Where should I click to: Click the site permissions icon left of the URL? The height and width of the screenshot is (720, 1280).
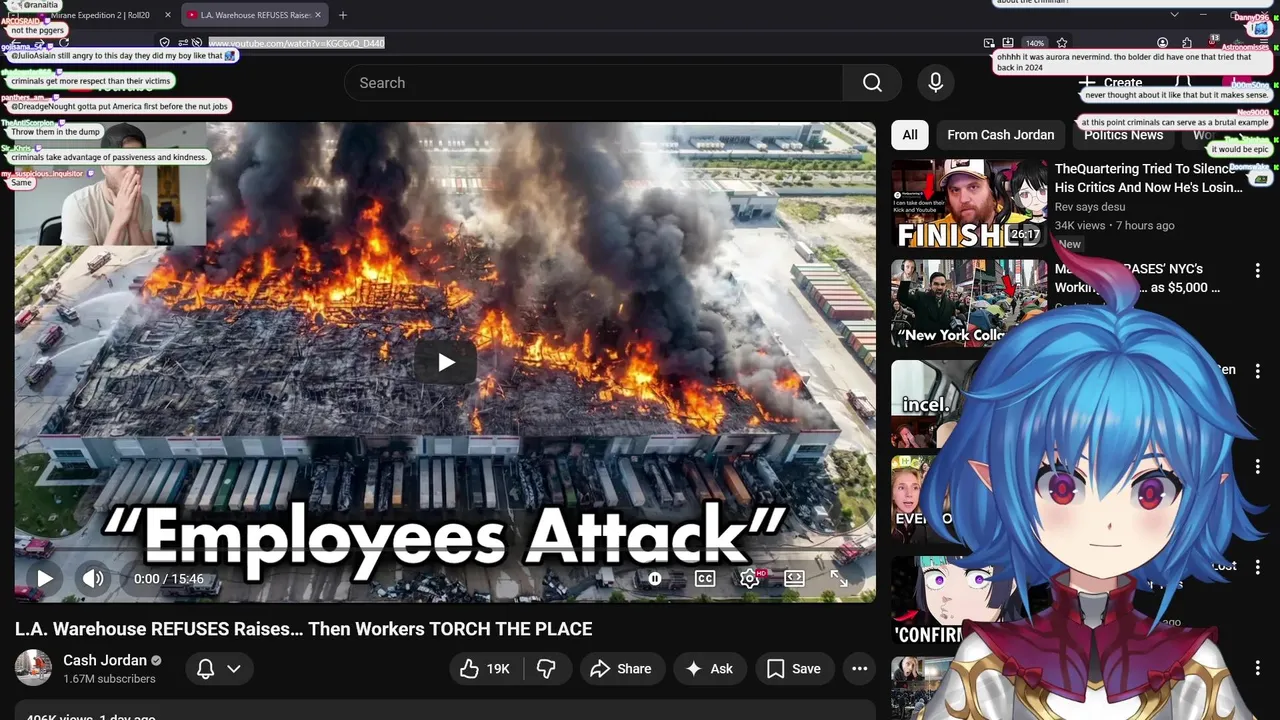pyautogui.click(x=184, y=43)
